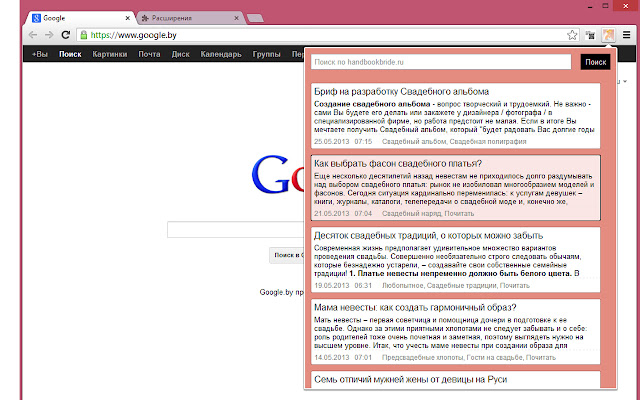This screenshot has width=640, height=400.
Task: Open article Десяток свадебных традиций
Action: click(x=429, y=236)
